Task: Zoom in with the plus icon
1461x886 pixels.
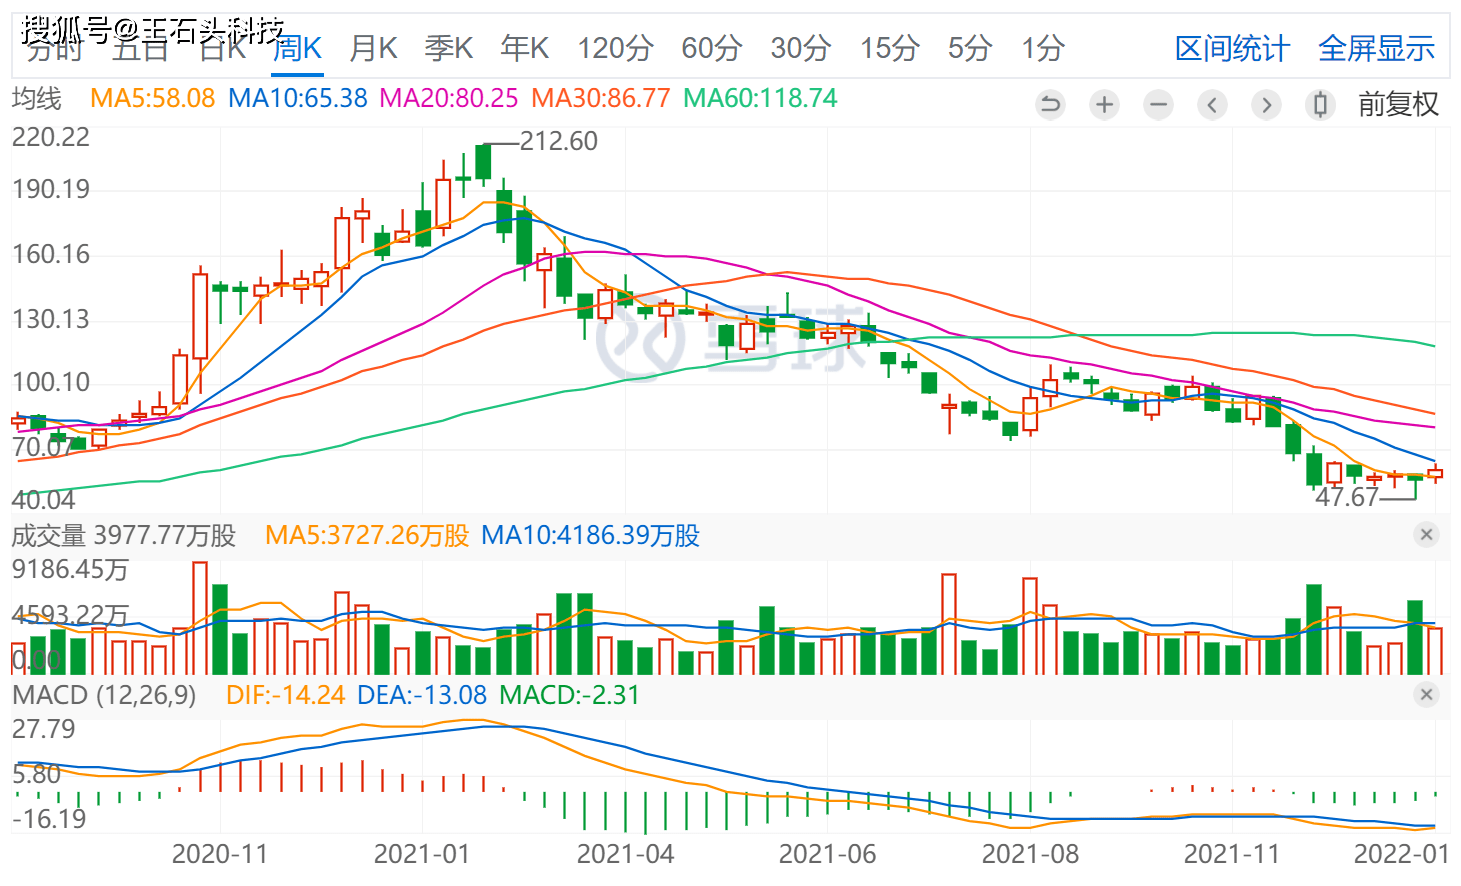Action: 1104,104
